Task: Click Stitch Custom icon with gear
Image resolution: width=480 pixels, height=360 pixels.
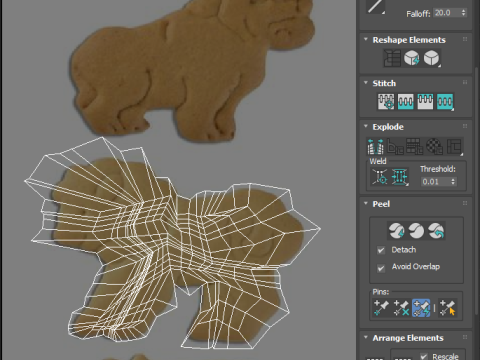Action: pos(386,102)
